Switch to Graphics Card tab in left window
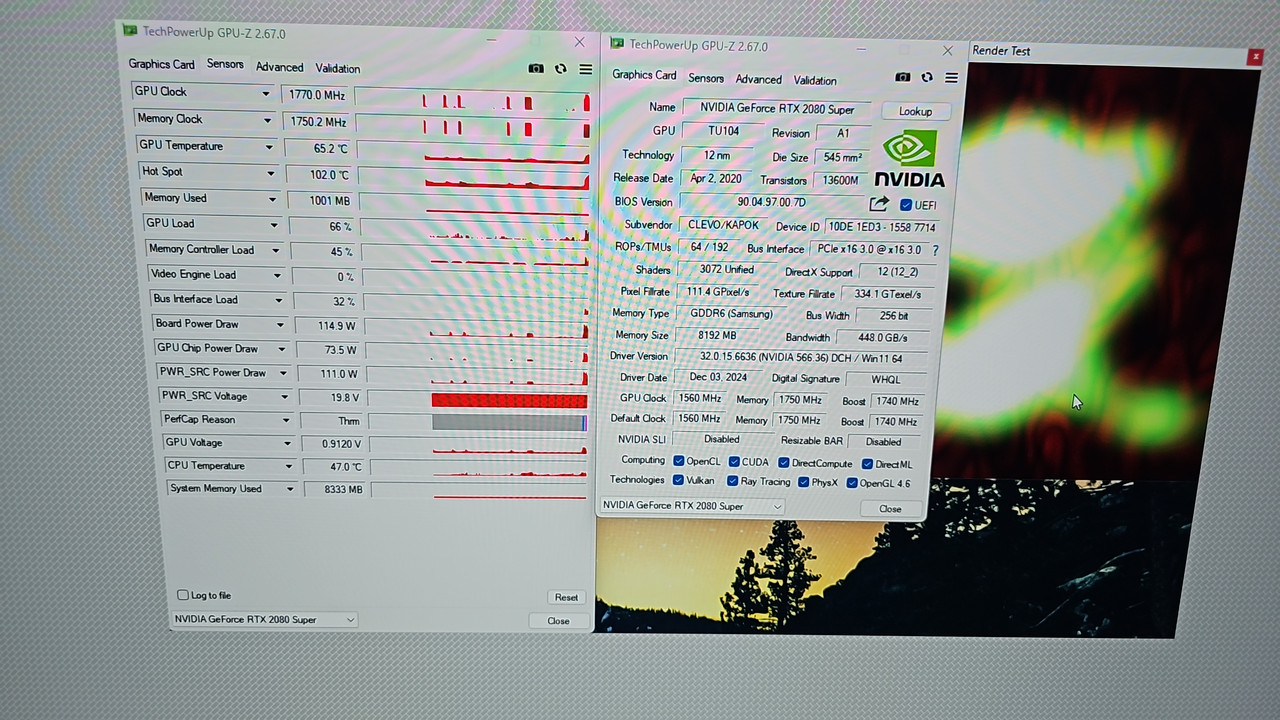Viewport: 1280px width, 720px height. pos(161,64)
